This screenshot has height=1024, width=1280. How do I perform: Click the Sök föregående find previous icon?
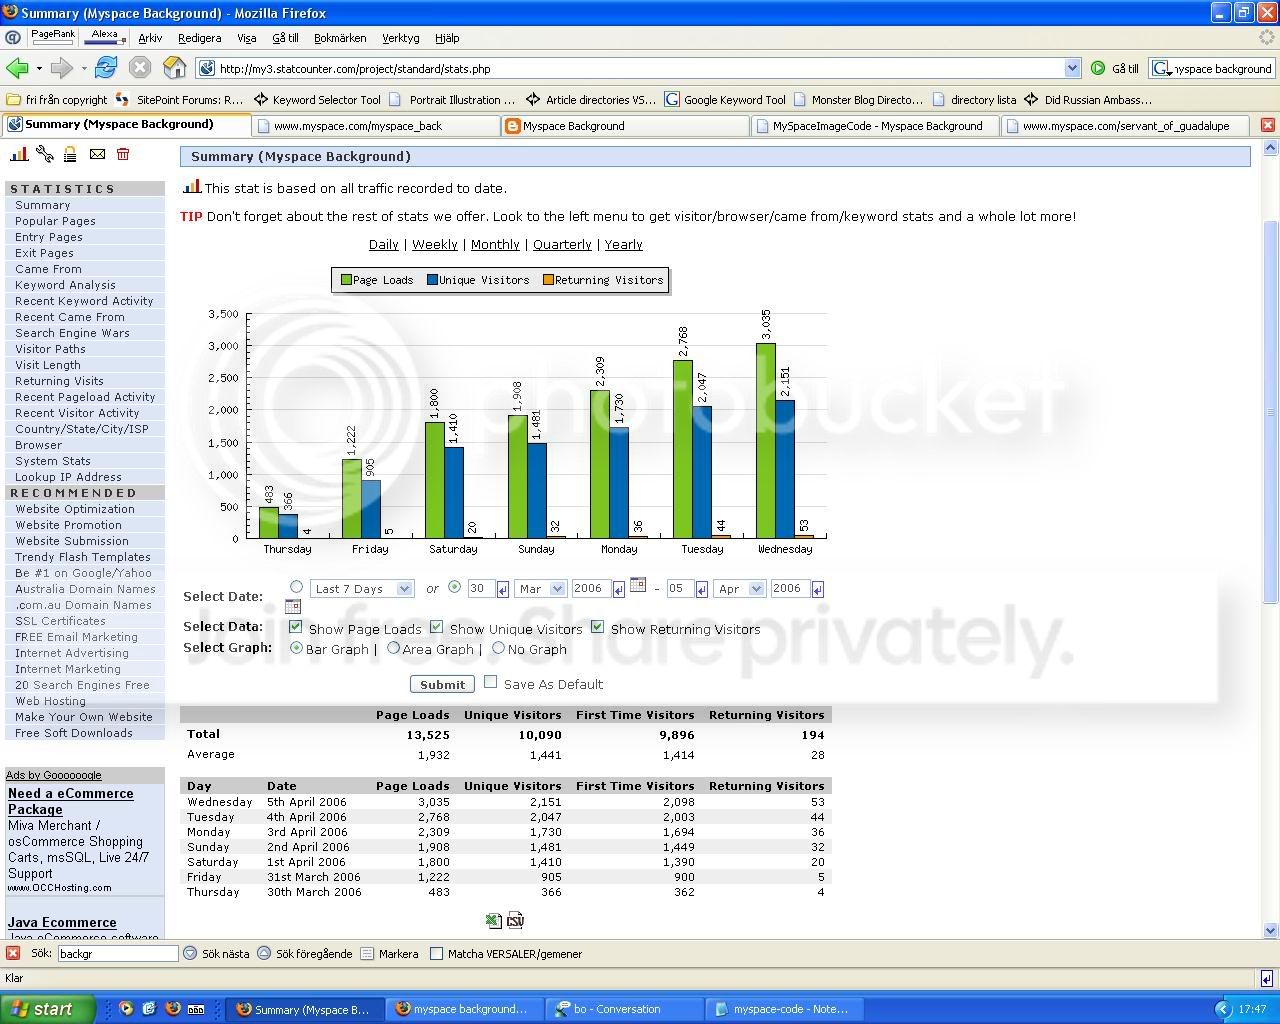click(x=264, y=953)
